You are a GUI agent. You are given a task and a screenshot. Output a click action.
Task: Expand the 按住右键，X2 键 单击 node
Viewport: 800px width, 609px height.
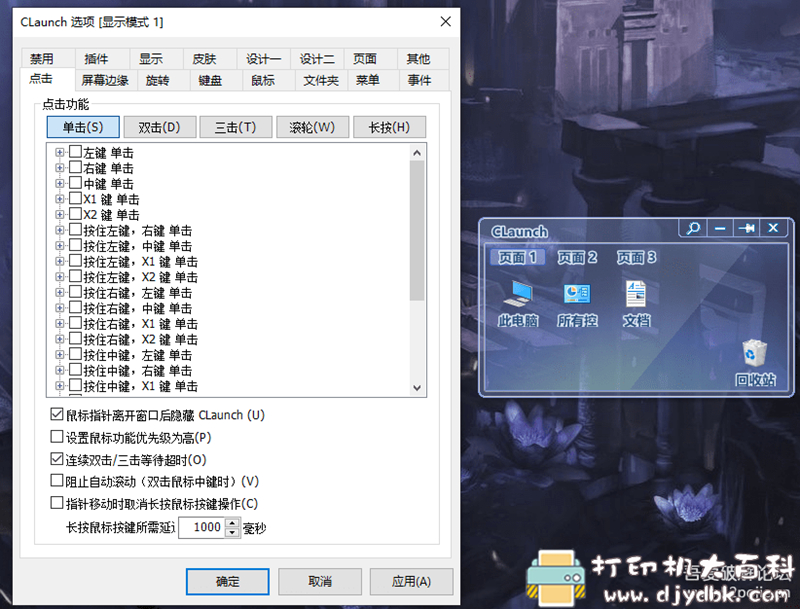pyautogui.click(x=60, y=339)
